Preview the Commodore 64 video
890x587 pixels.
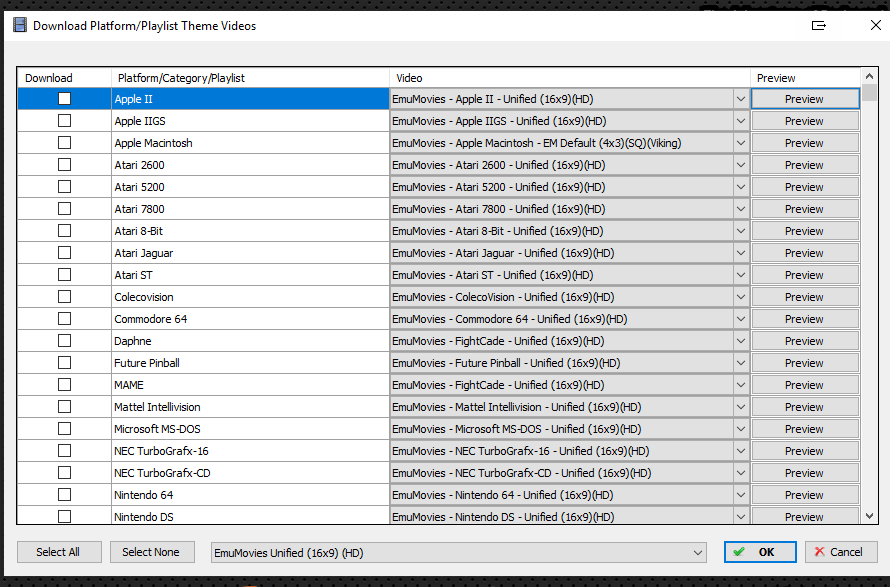pos(805,318)
